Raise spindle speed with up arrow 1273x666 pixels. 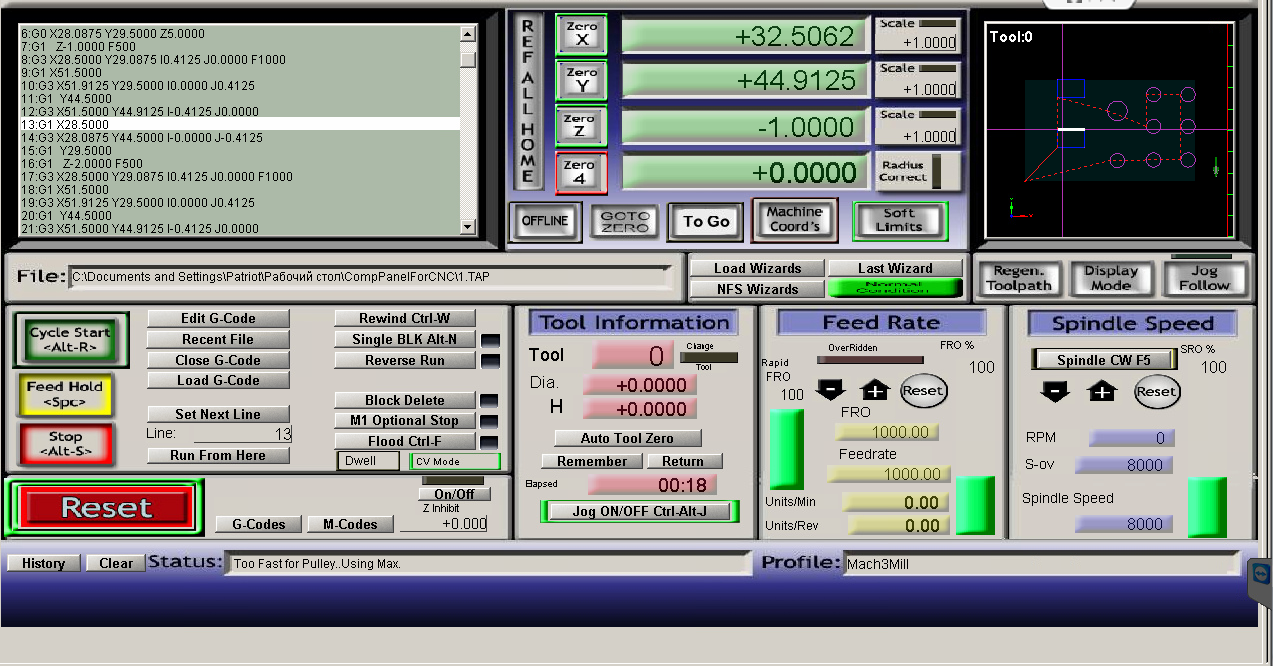[x=1102, y=392]
